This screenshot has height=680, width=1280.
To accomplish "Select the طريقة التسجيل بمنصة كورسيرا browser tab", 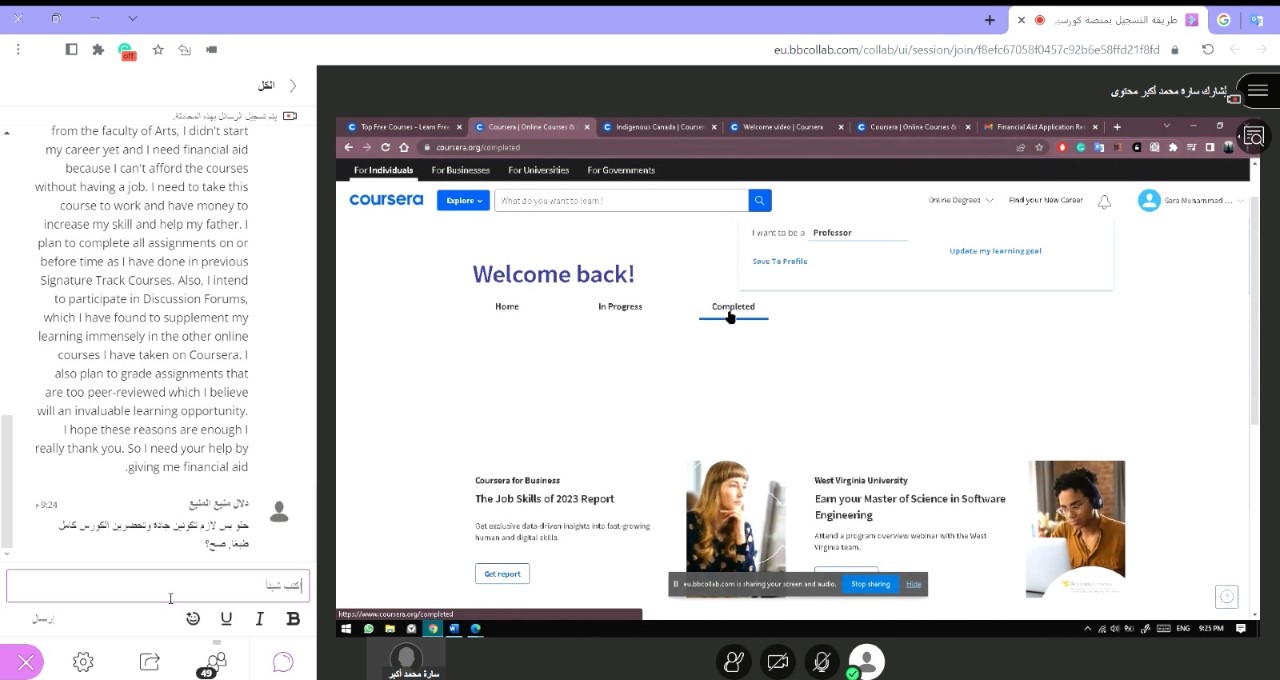I will 1117,20.
